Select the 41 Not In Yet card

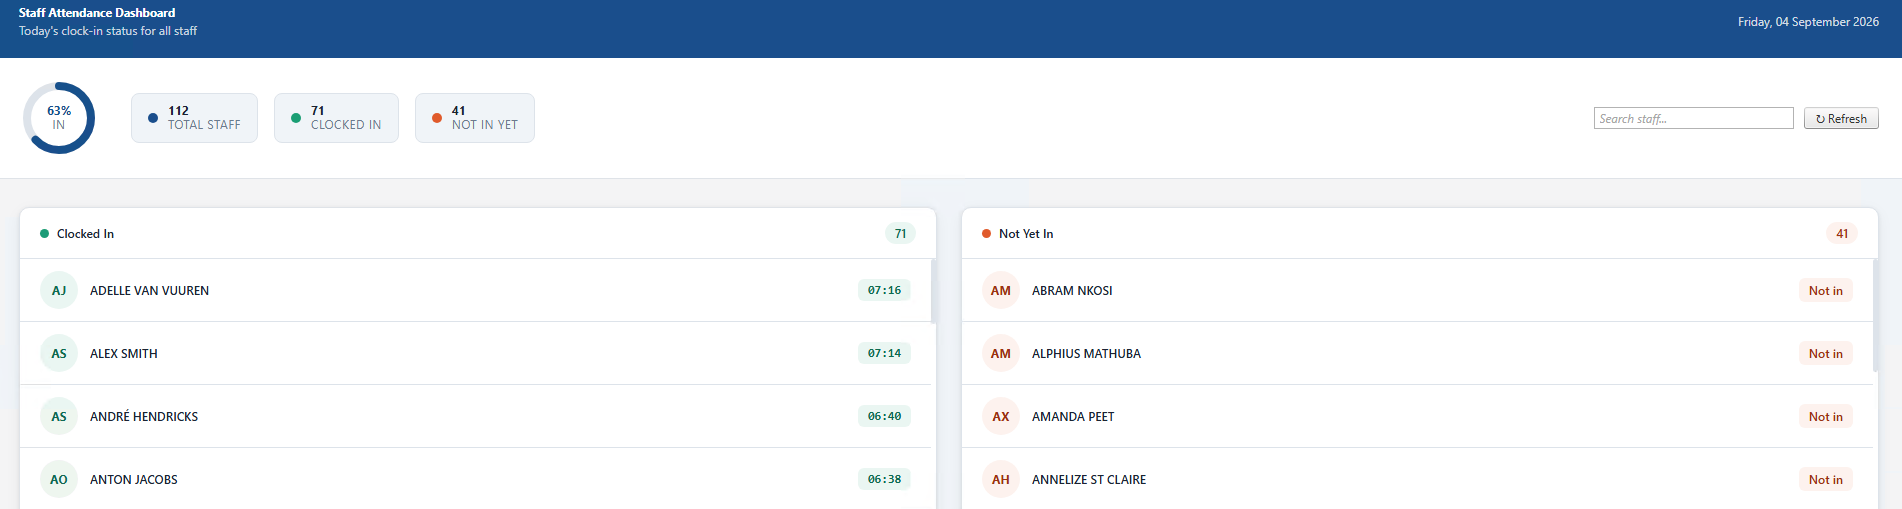click(475, 118)
